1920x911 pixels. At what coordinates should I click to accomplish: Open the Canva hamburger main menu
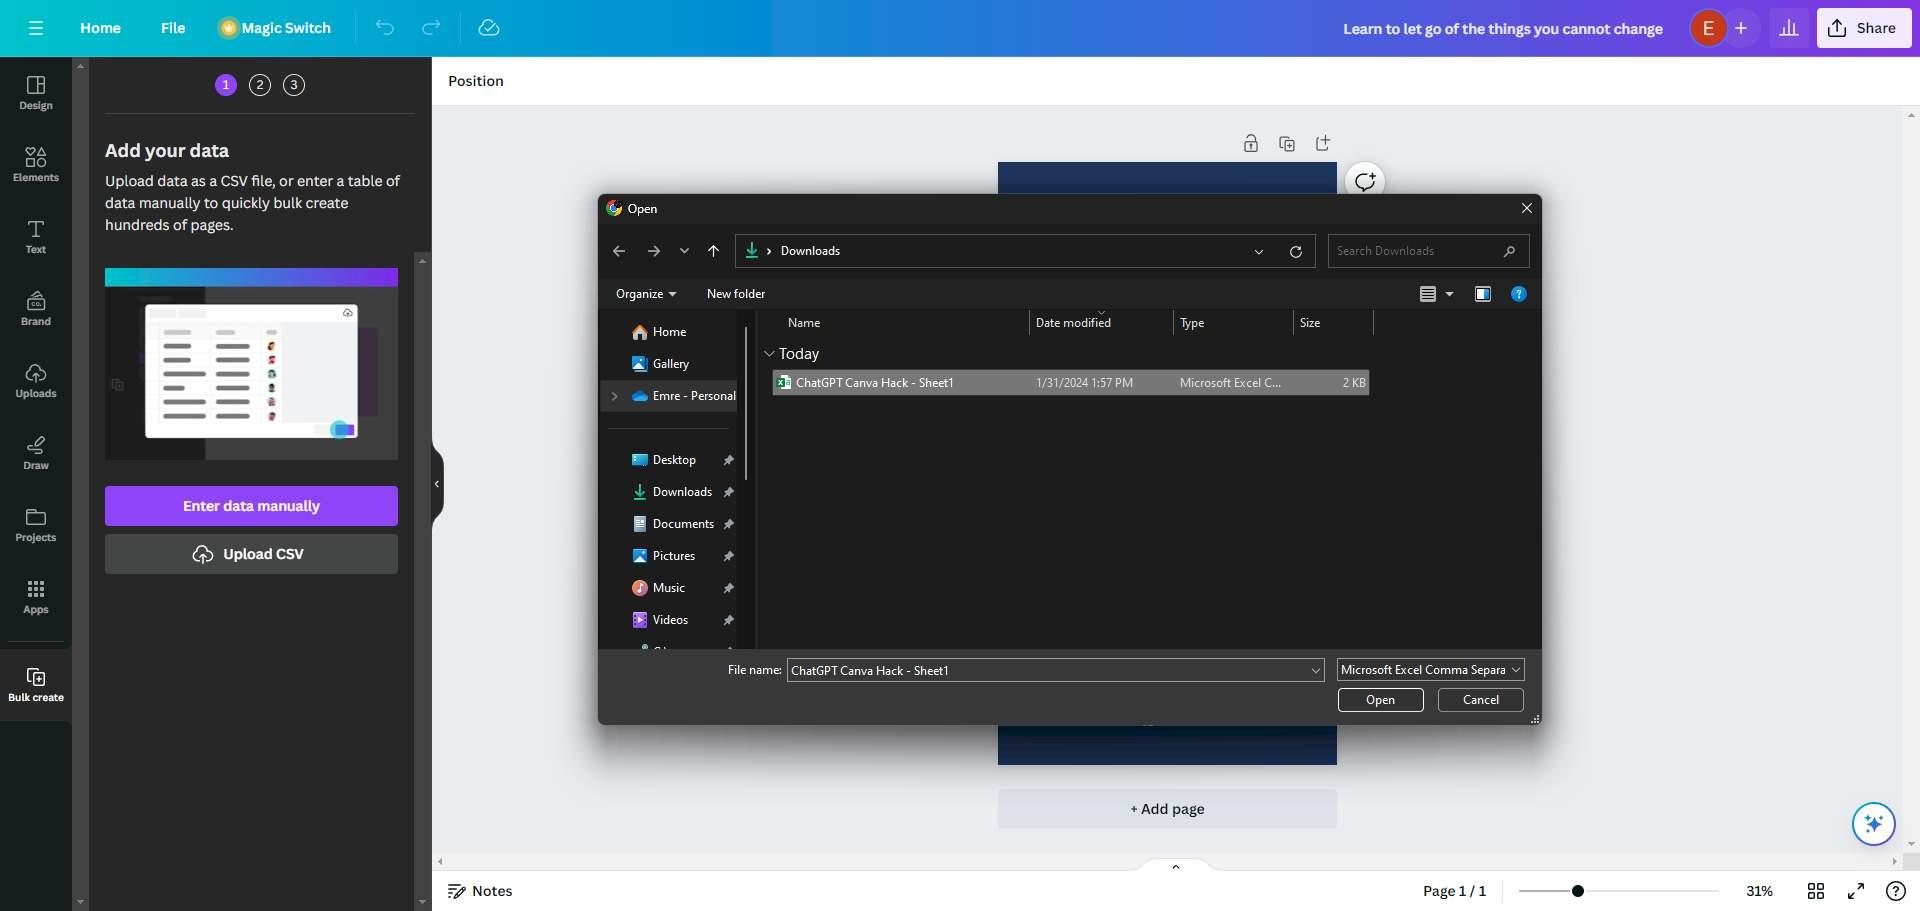point(36,28)
